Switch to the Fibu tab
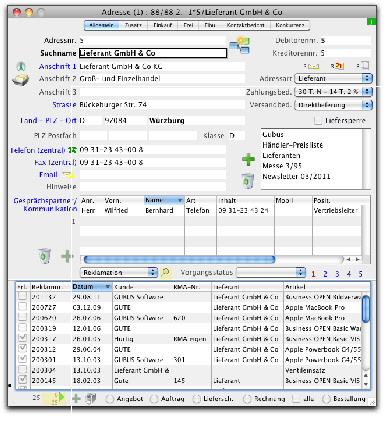 (x=210, y=25)
